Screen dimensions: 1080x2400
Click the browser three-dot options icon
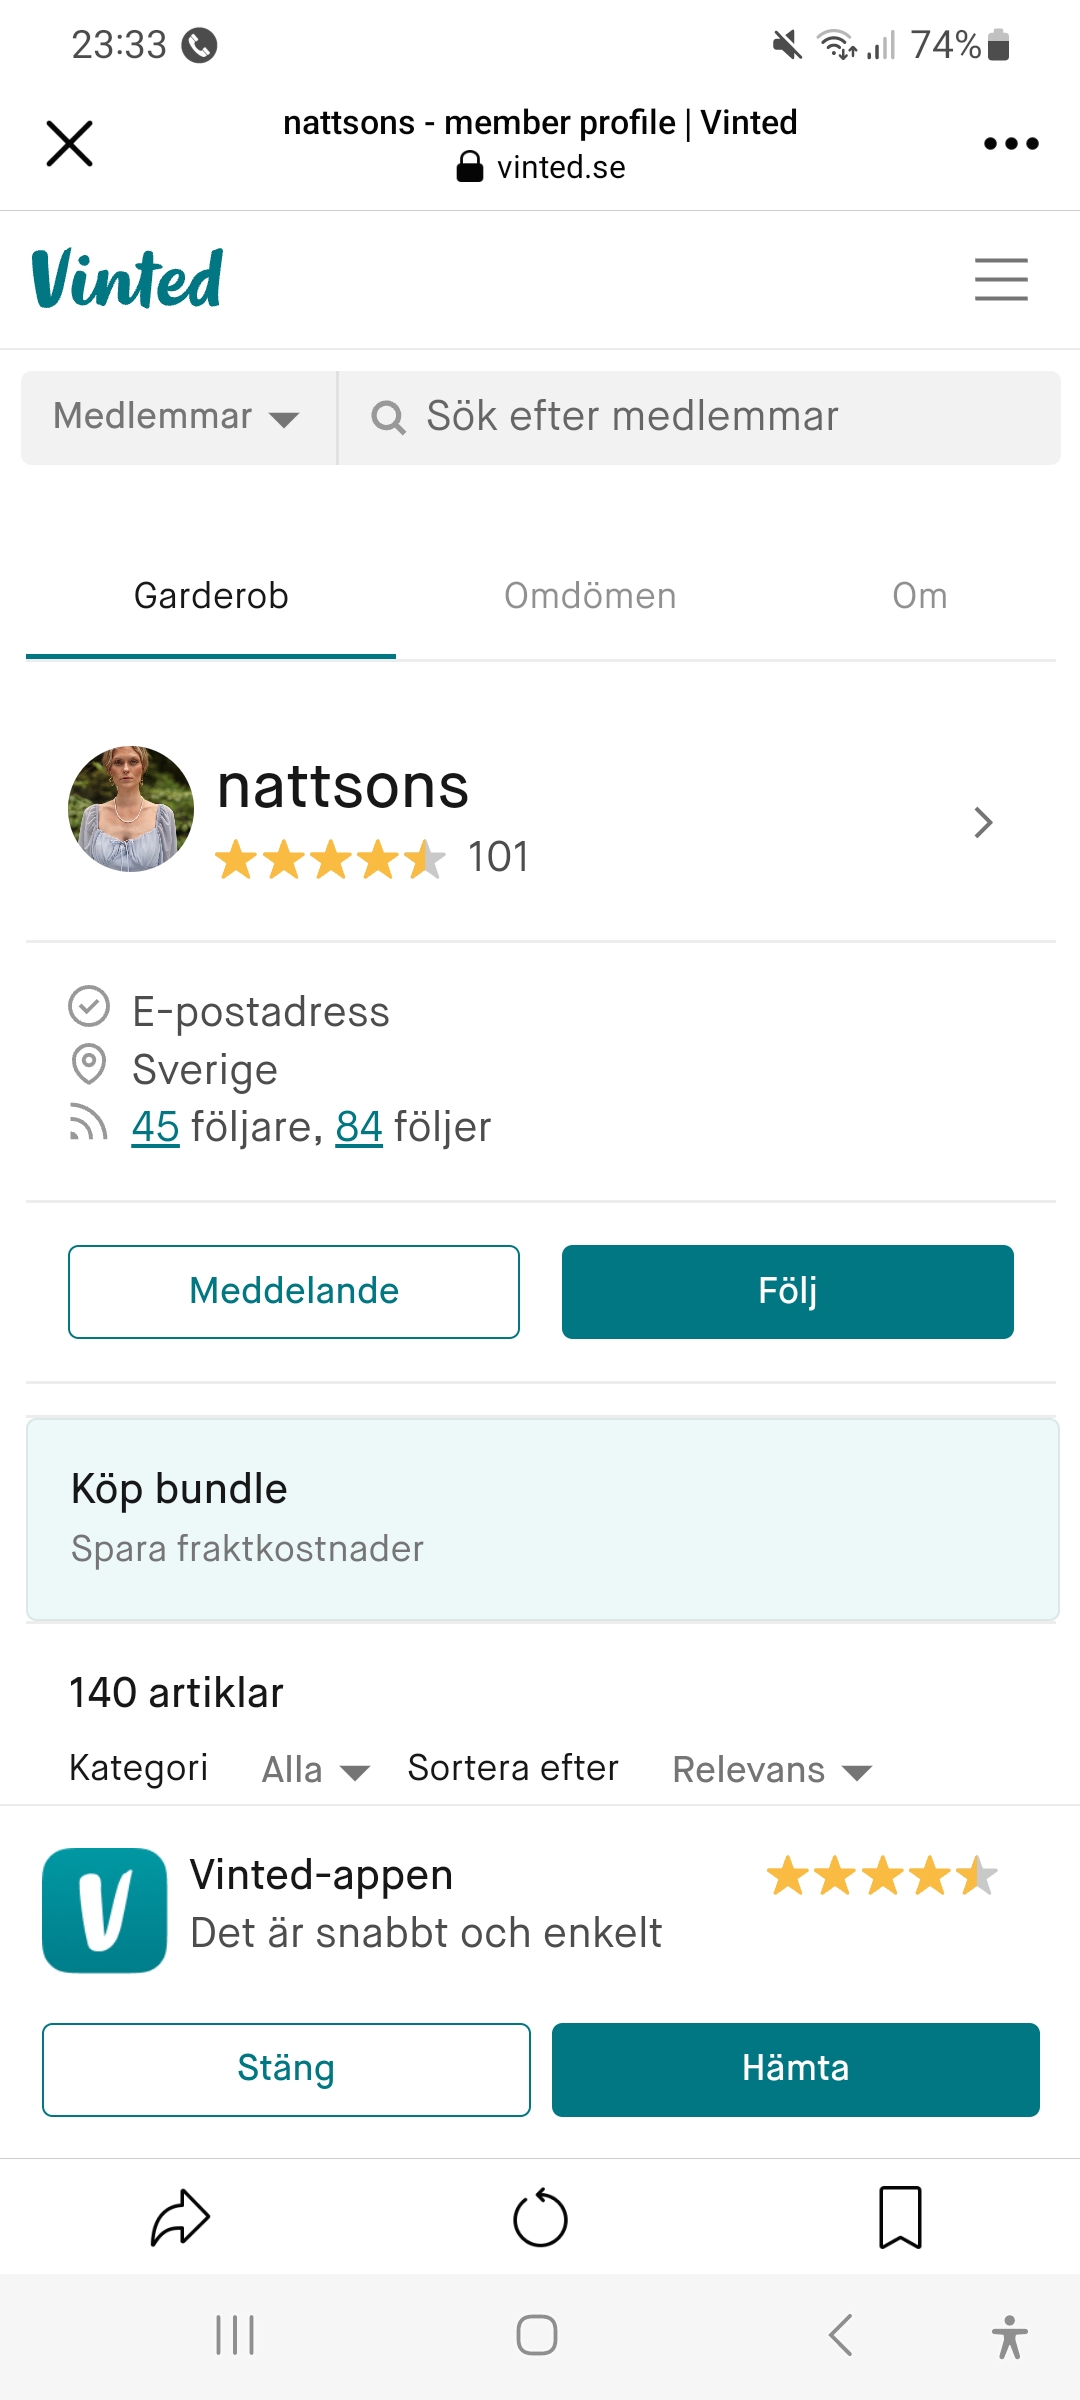click(1011, 144)
